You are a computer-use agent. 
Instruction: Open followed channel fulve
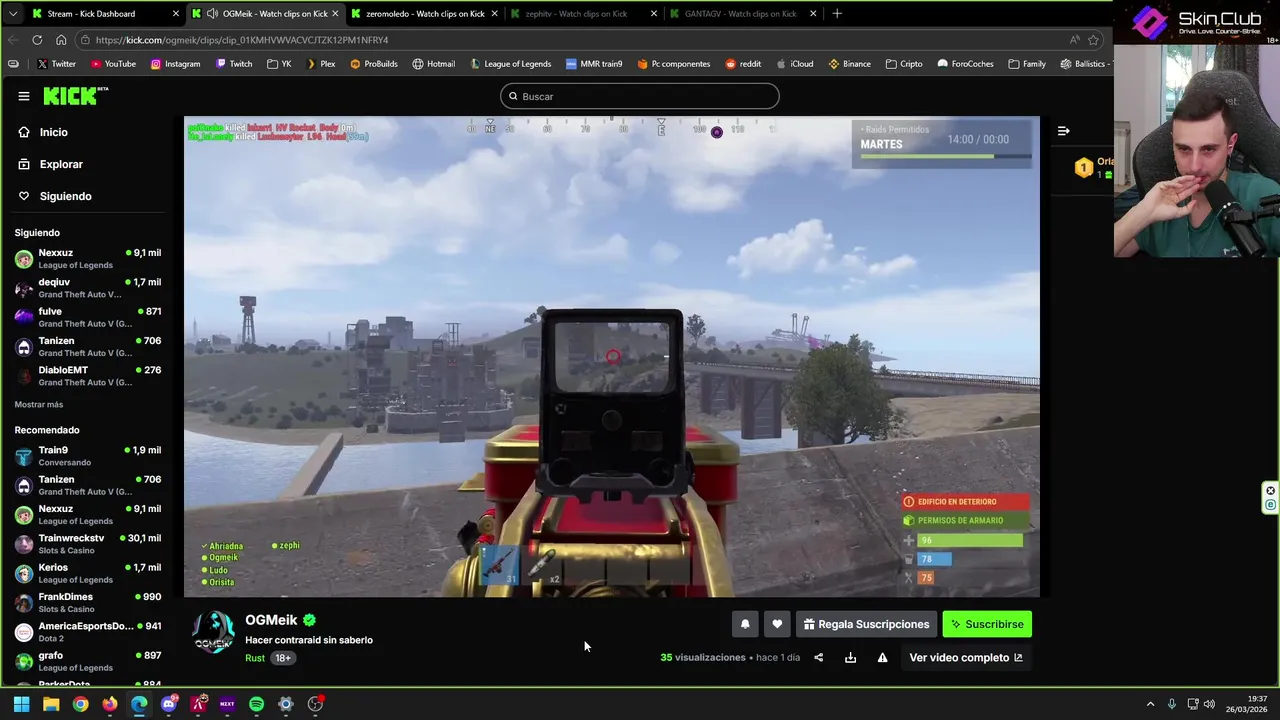click(88, 317)
